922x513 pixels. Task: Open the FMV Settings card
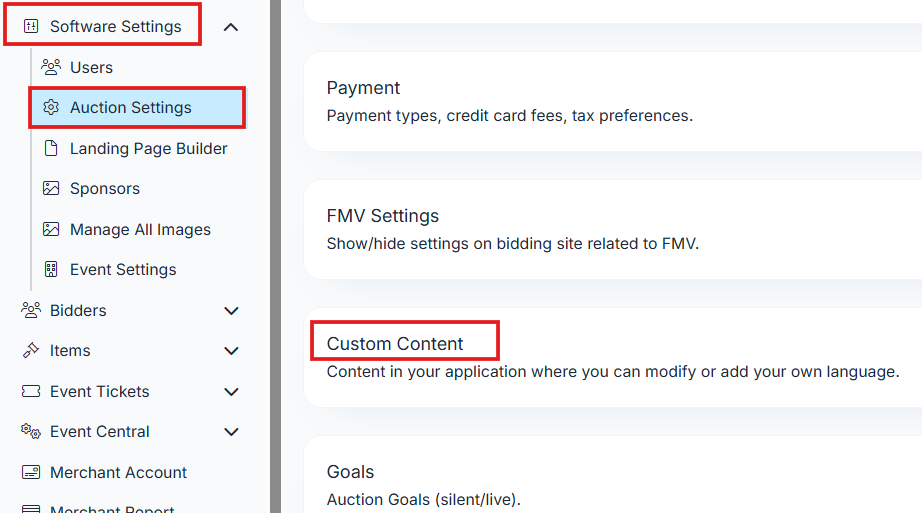point(612,229)
